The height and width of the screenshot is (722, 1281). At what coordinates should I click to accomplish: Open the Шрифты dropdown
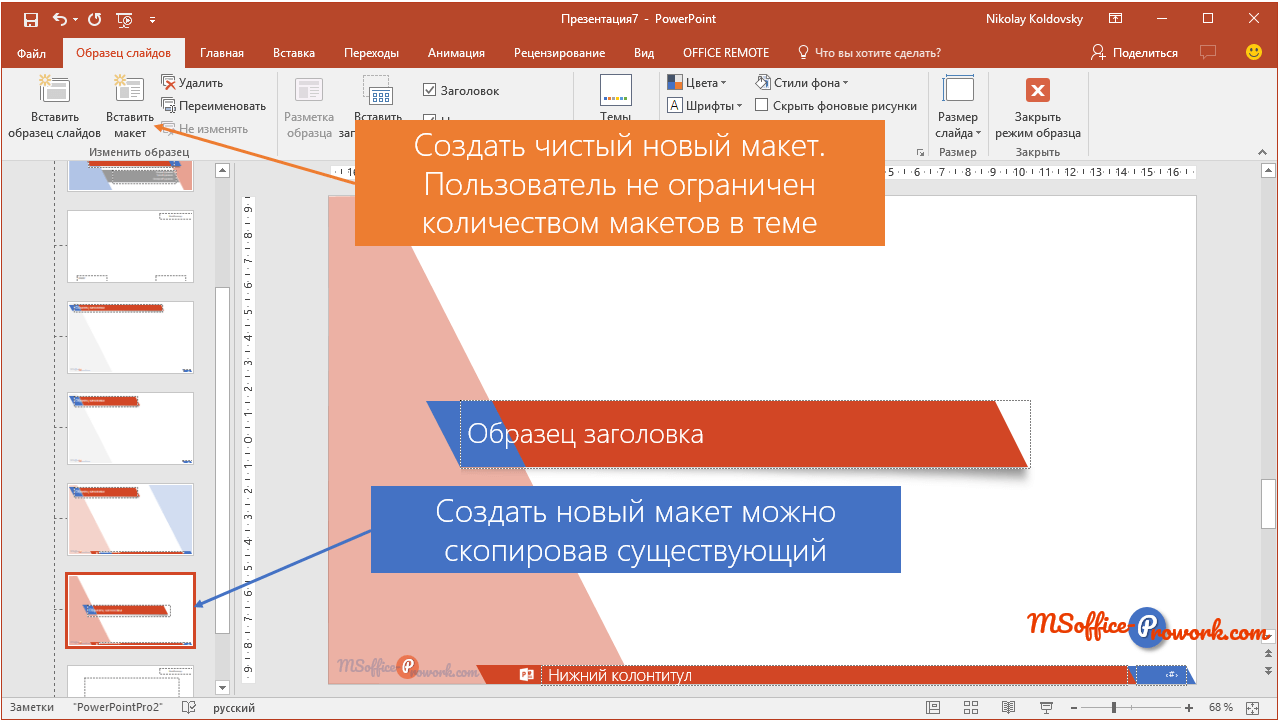click(x=705, y=105)
